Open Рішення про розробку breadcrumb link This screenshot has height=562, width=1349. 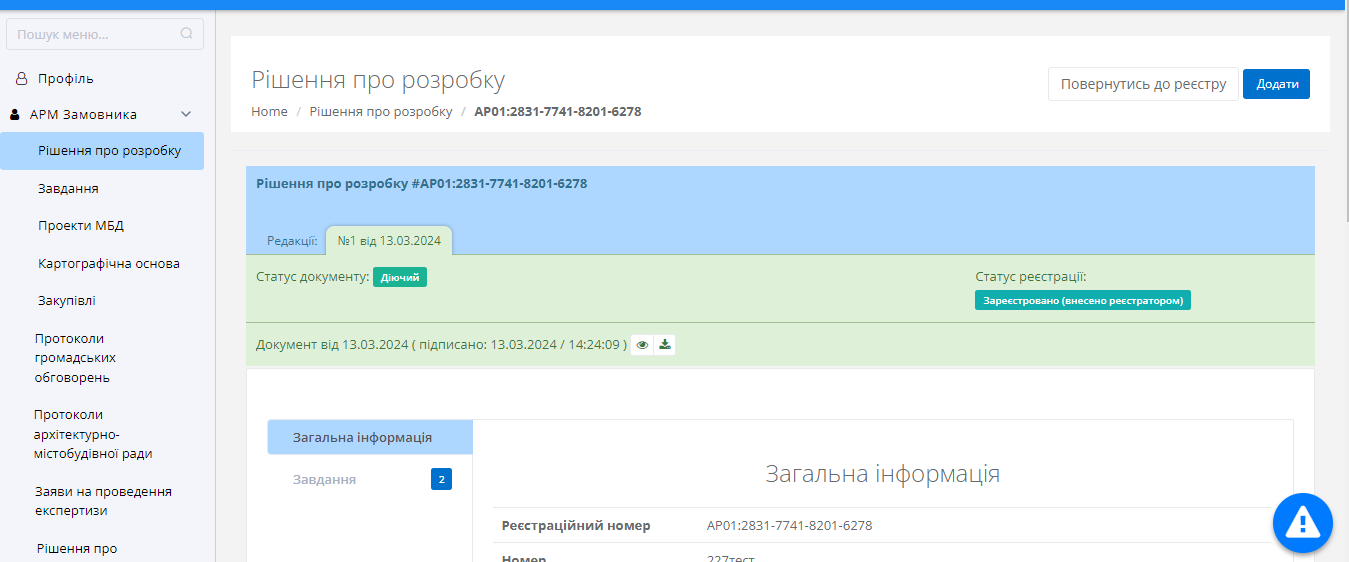click(x=381, y=112)
